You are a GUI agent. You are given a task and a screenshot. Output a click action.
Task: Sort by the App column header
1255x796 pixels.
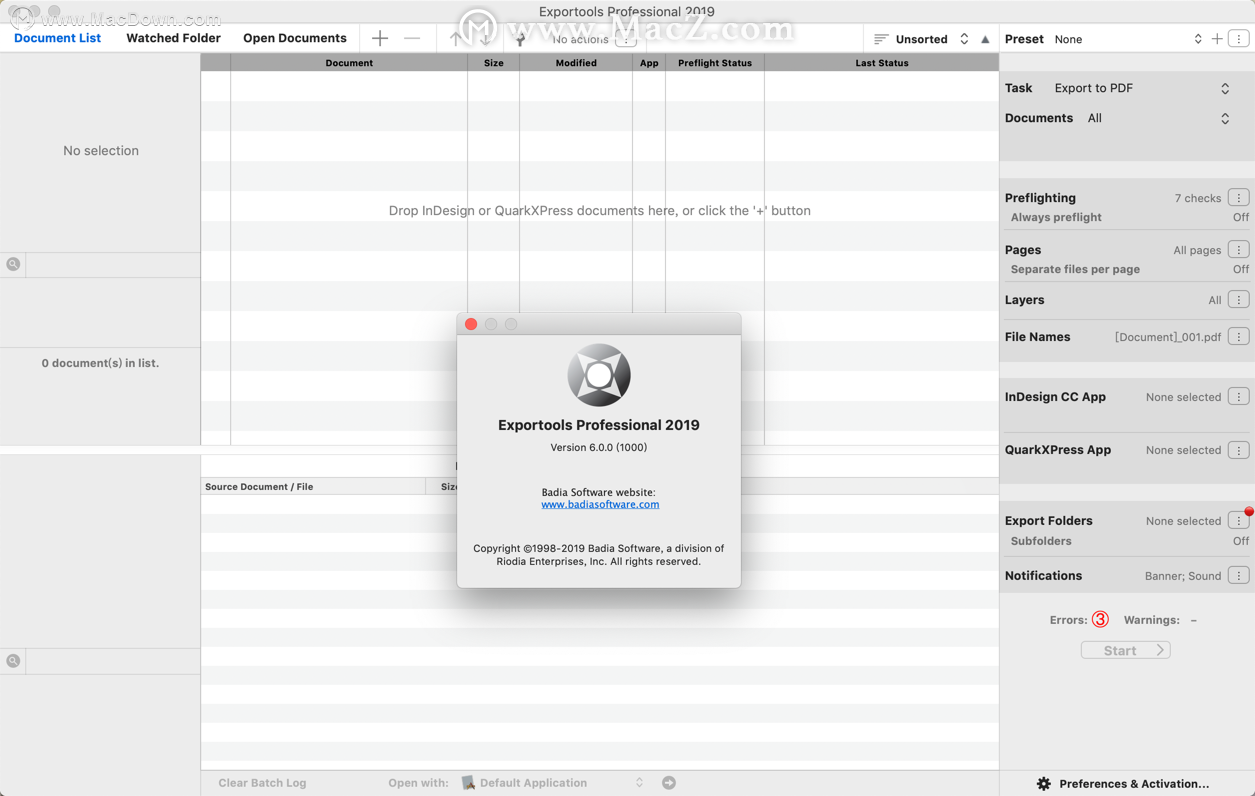[649, 62]
